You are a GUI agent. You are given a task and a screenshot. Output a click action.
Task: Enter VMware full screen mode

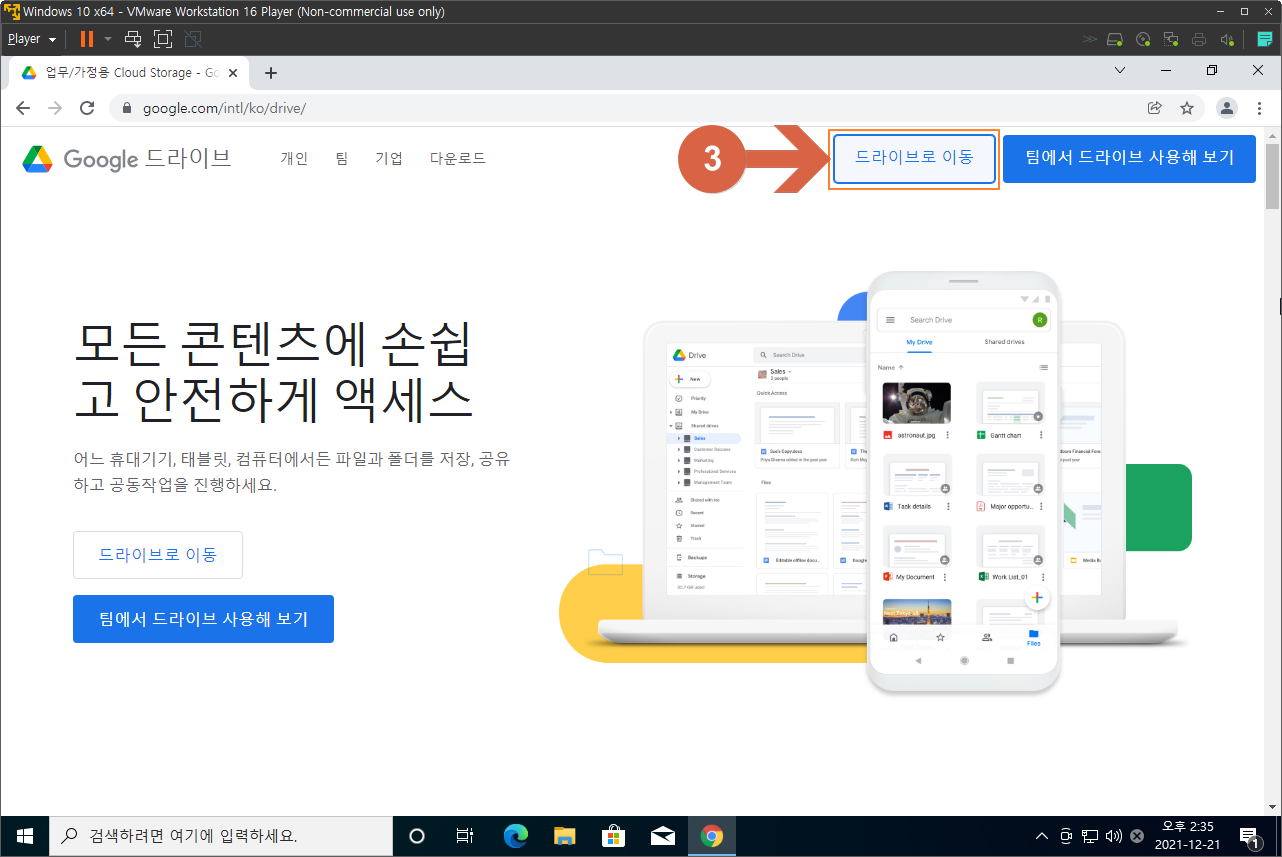coord(163,39)
